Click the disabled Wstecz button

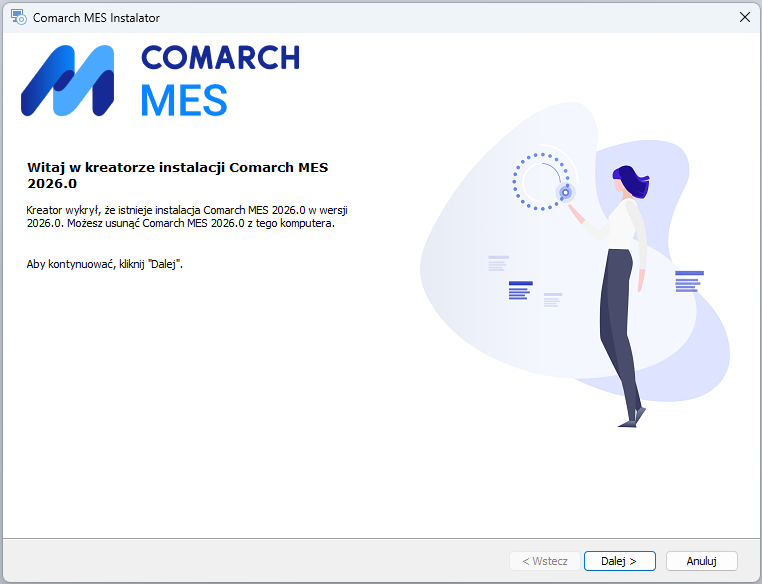click(x=545, y=561)
